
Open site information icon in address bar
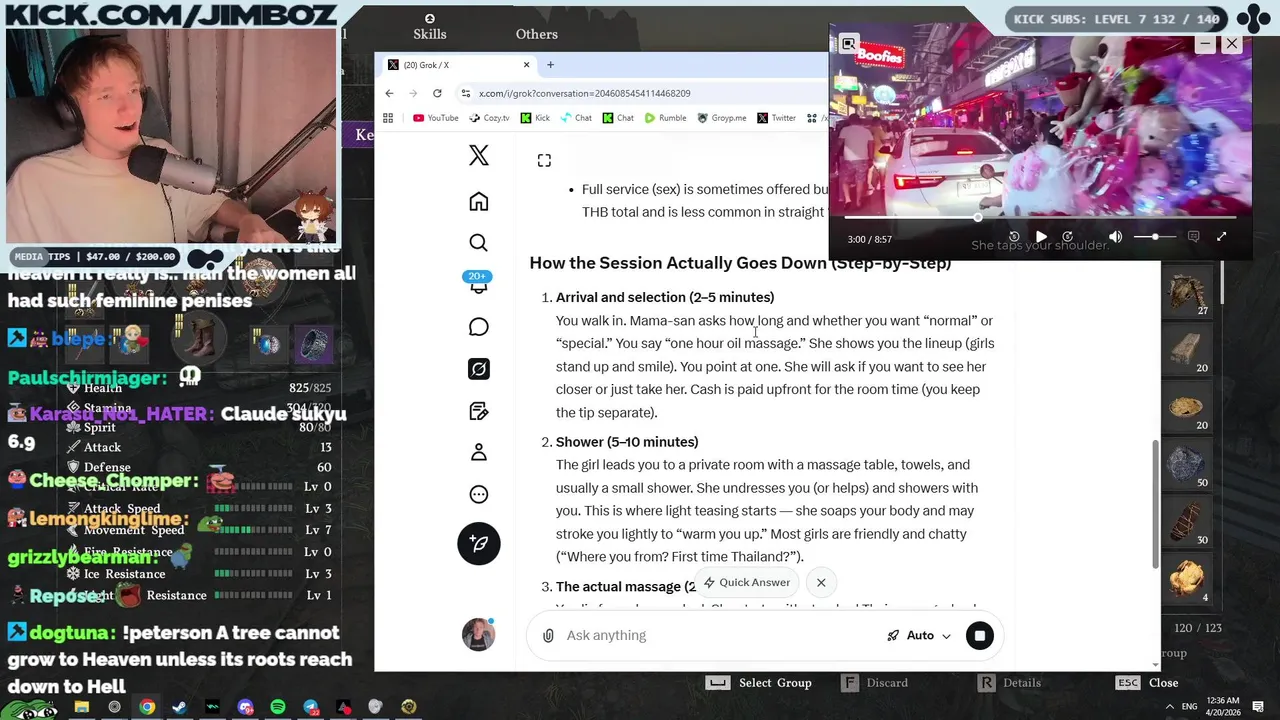click(x=466, y=93)
